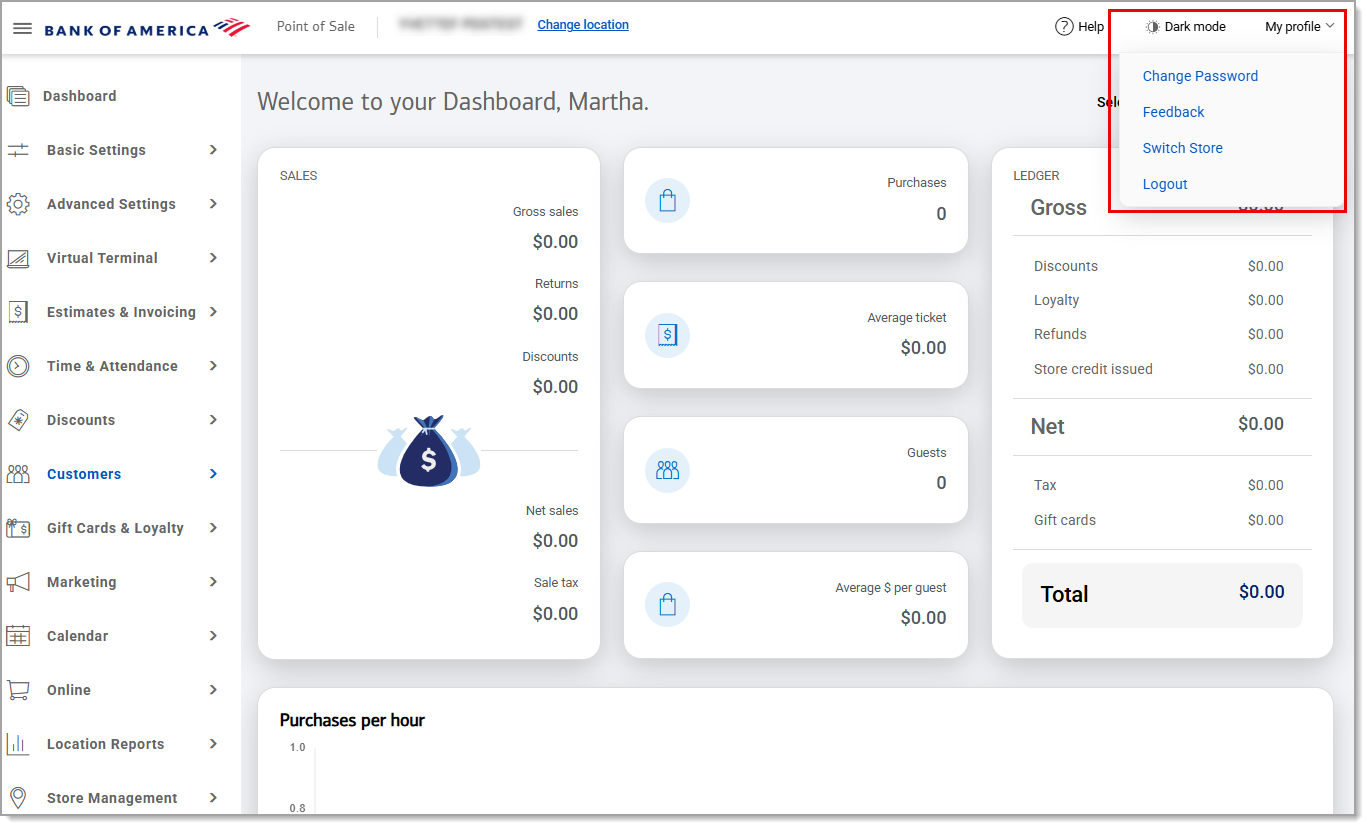1368x828 pixels.
Task: Click the Time & Attendance clock icon
Action: [18, 366]
